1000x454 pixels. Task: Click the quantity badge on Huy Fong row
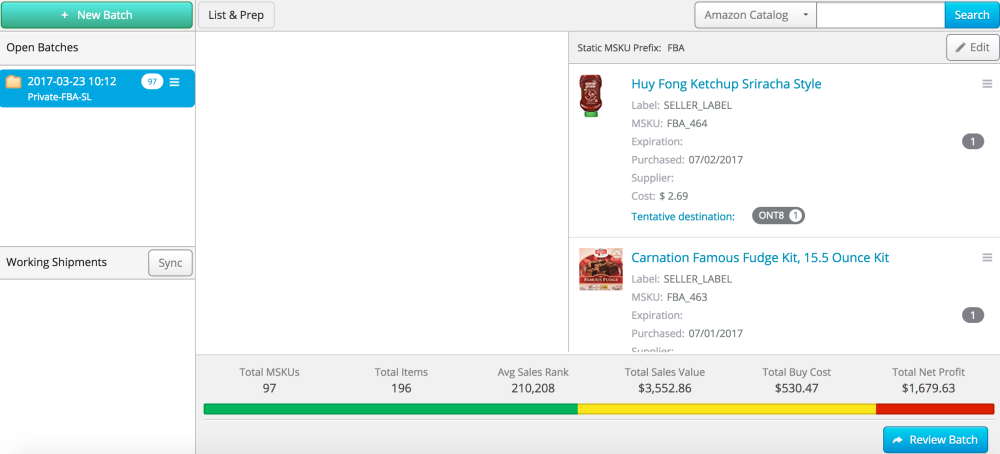coord(973,142)
